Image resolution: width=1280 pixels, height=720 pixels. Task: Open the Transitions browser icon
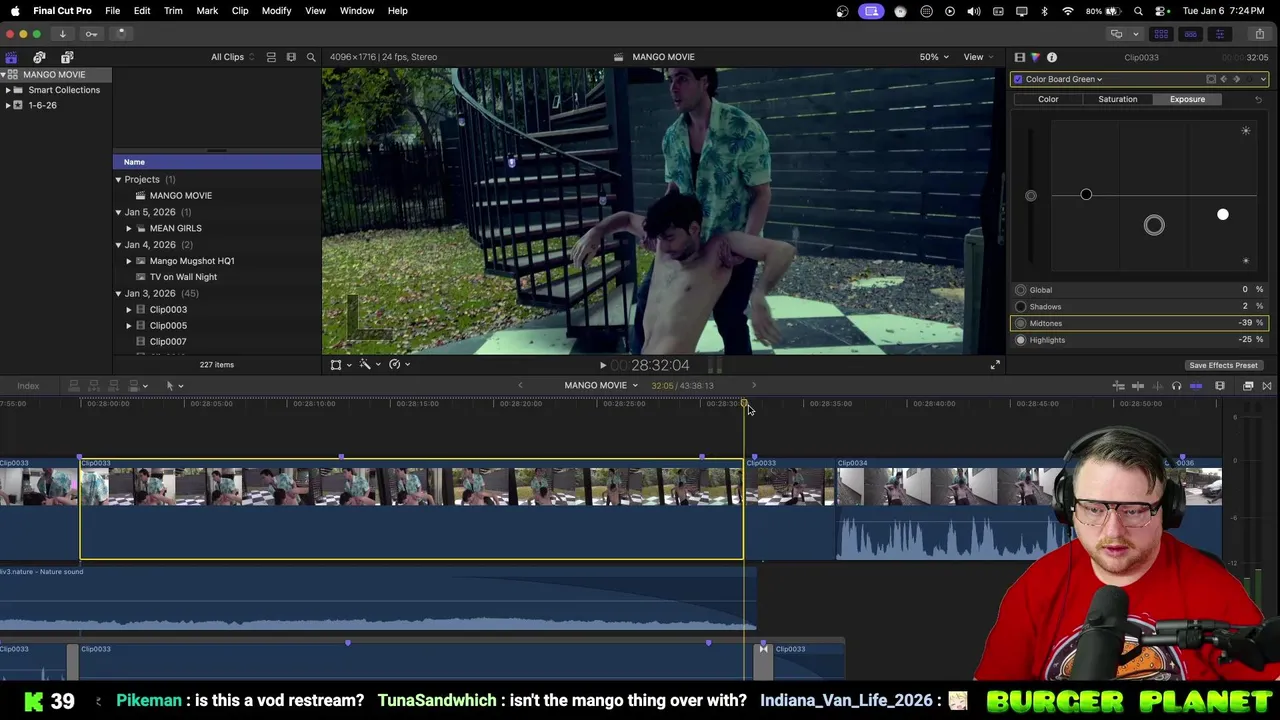point(1267,386)
